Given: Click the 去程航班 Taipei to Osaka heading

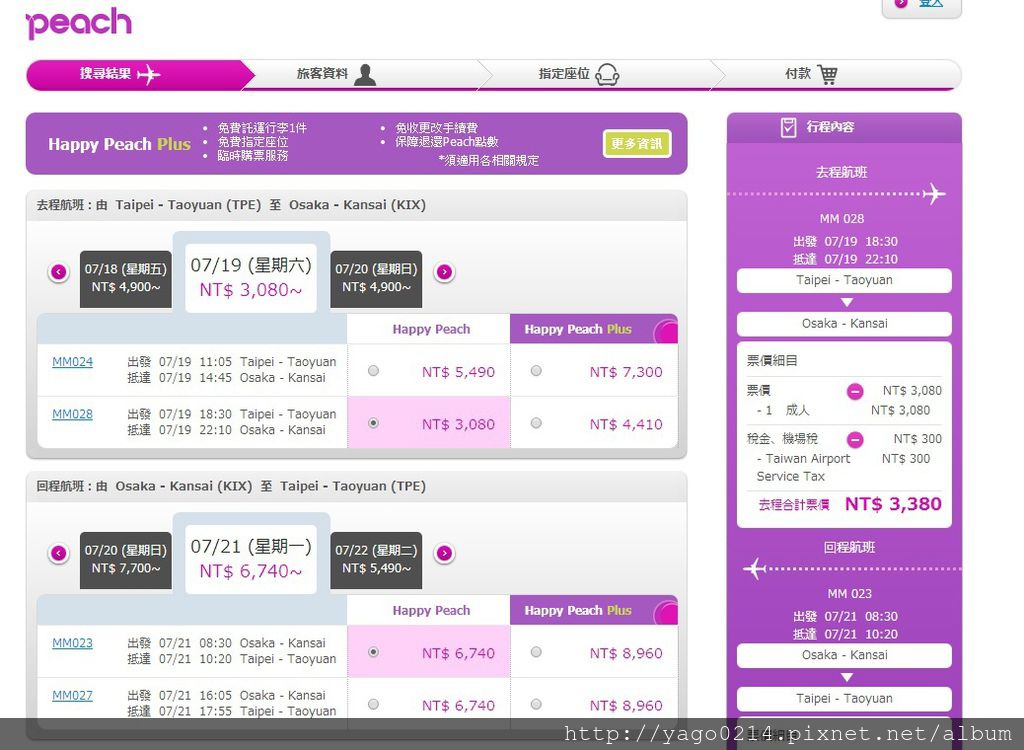Looking at the screenshot, I should click(x=231, y=205).
